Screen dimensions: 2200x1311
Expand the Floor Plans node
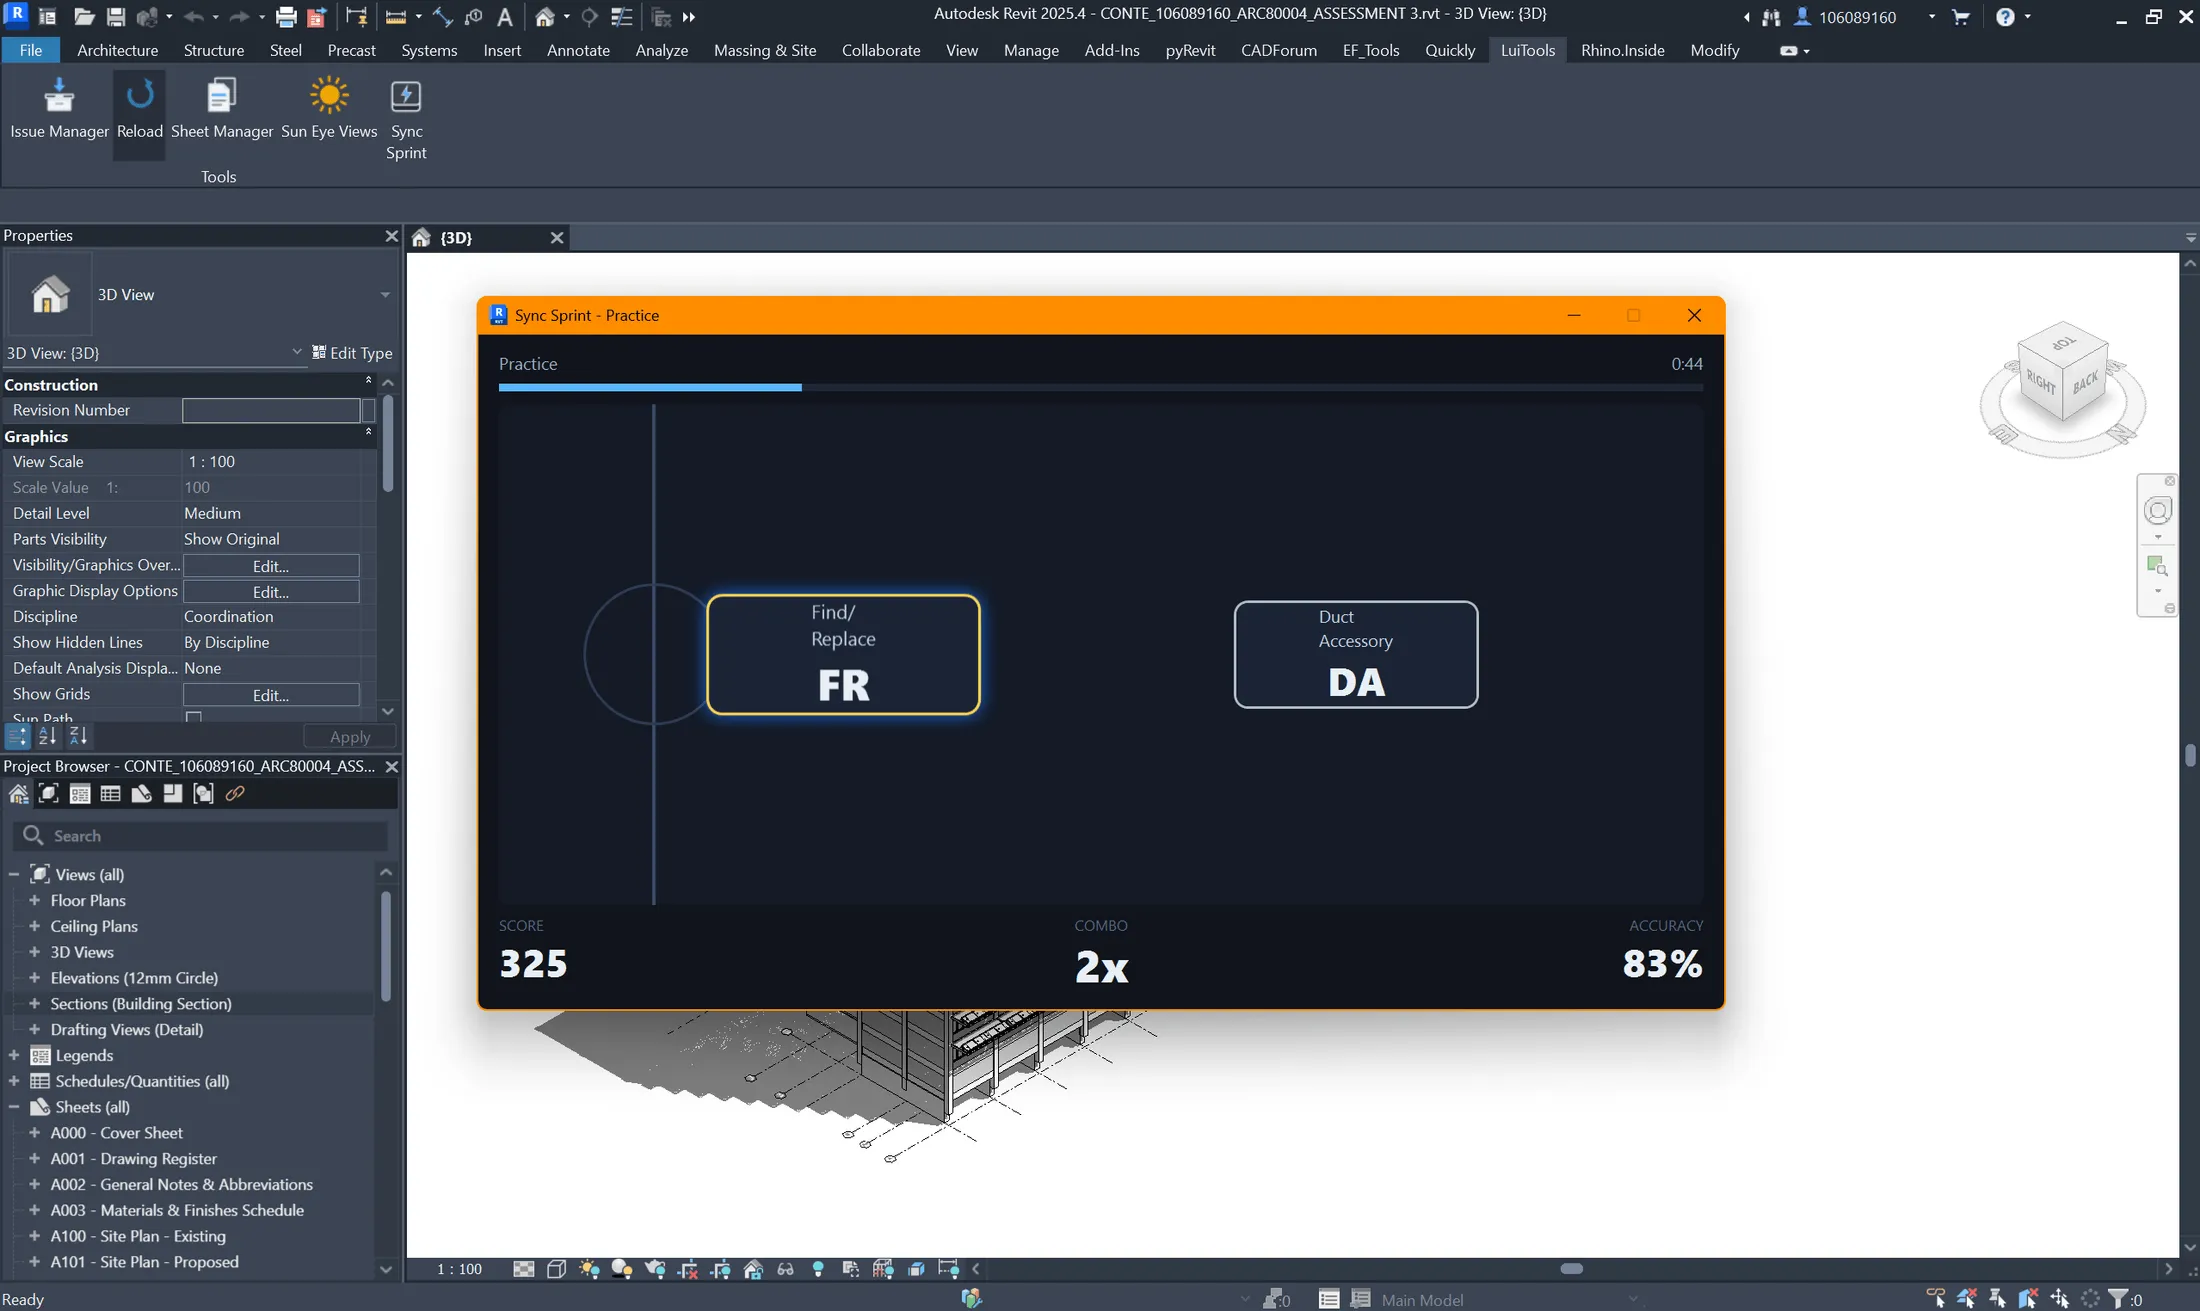pos(34,900)
